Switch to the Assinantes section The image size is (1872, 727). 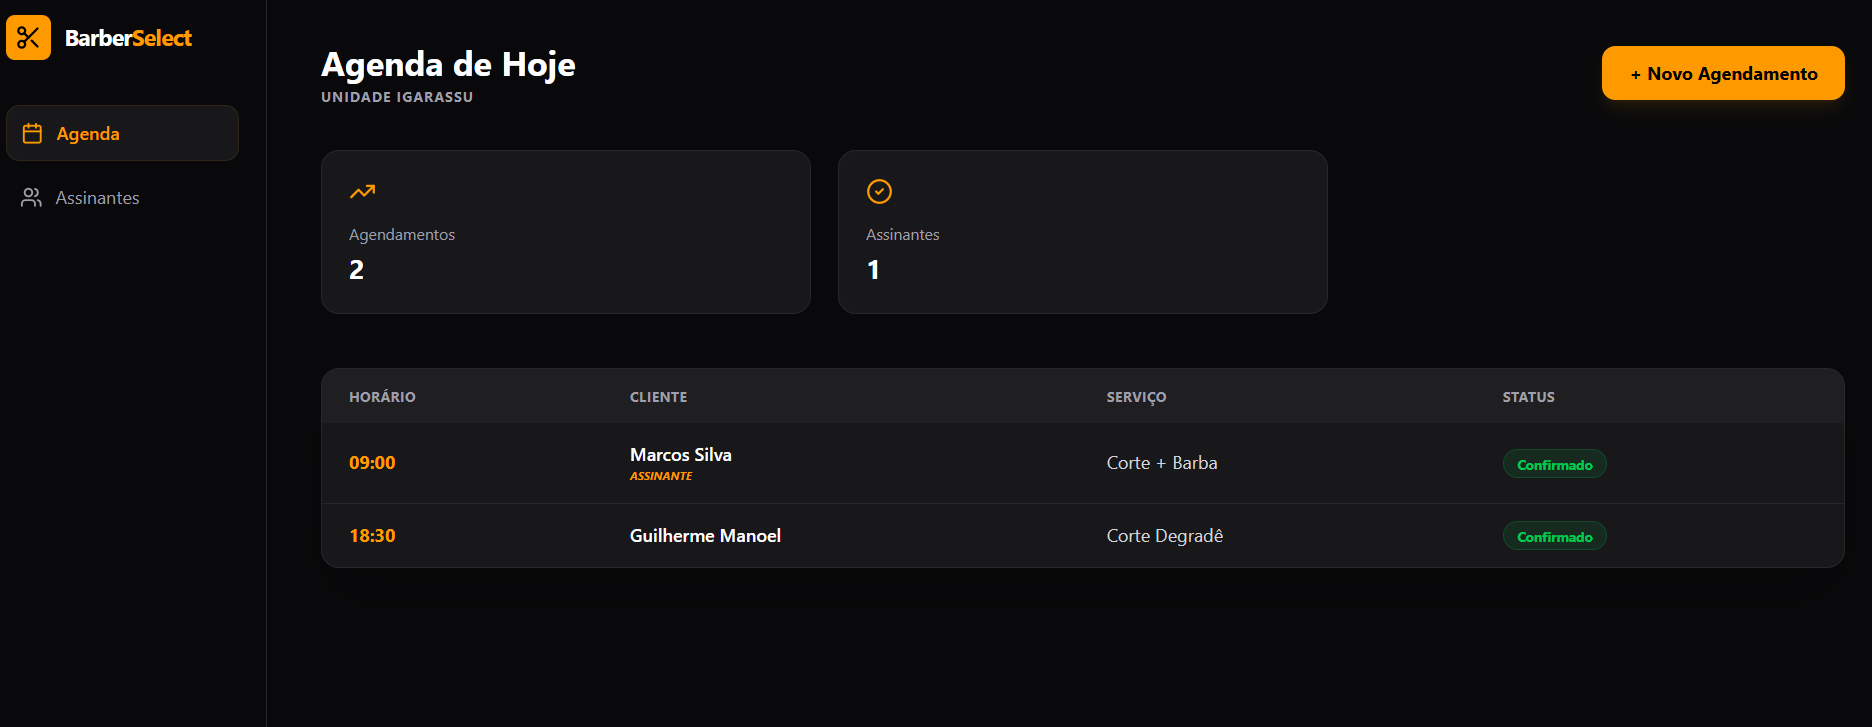96,197
